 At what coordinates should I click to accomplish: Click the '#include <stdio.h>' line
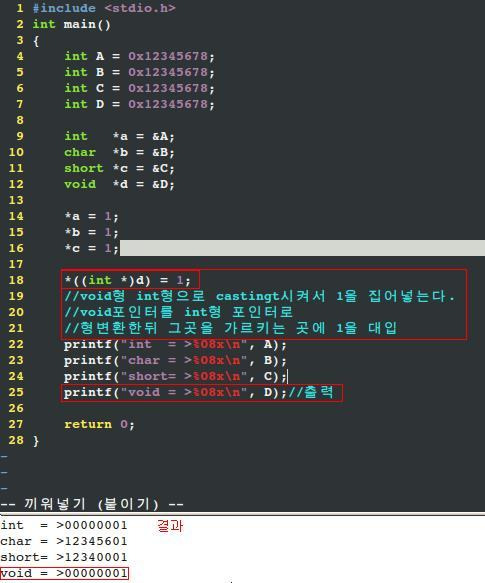pyautogui.click(x=104, y=8)
